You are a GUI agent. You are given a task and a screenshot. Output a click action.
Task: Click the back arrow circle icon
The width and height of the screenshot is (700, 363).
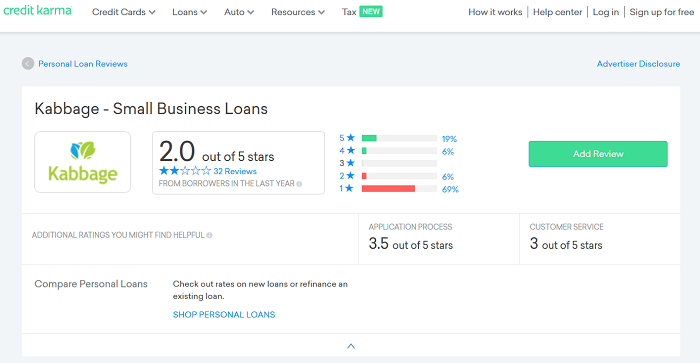(28, 63)
